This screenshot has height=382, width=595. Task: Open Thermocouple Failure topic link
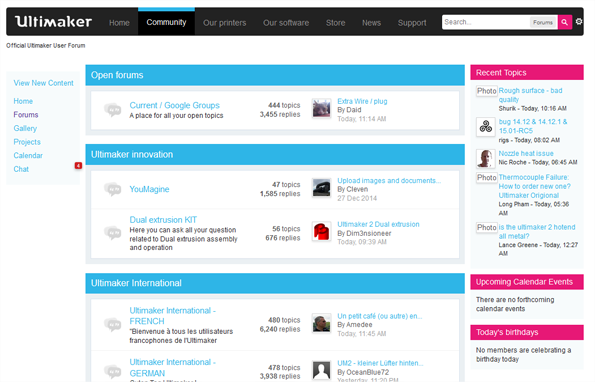[x=535, y=186]
